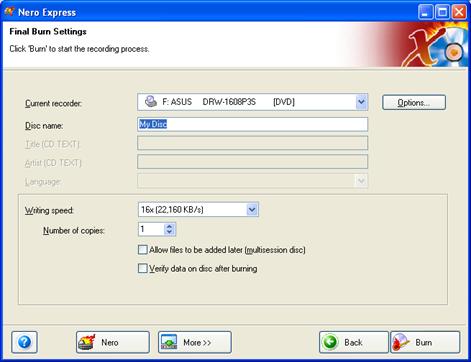Enable Allow files to be added later
This screenshot has height=362, width=471.
click(143, 250)
